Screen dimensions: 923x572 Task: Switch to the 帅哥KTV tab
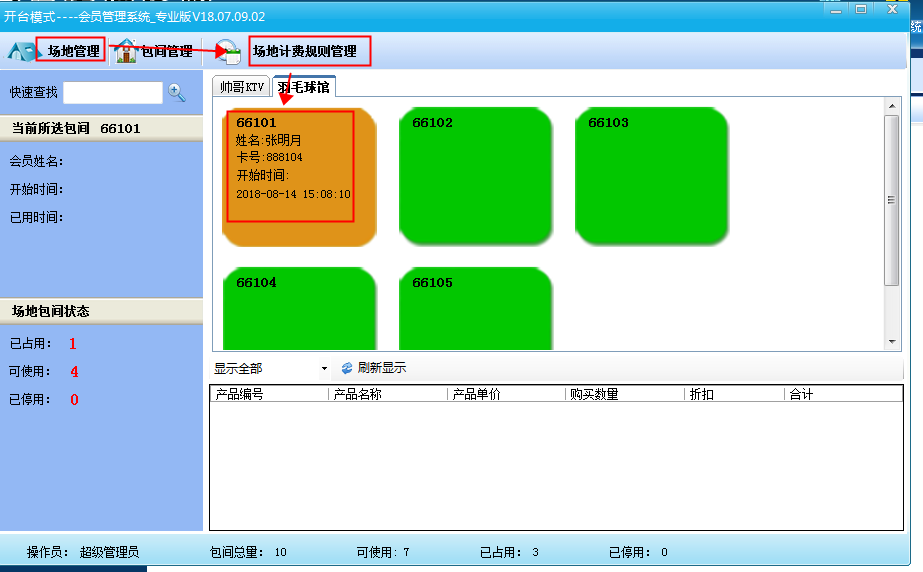[x=241, y=87]
